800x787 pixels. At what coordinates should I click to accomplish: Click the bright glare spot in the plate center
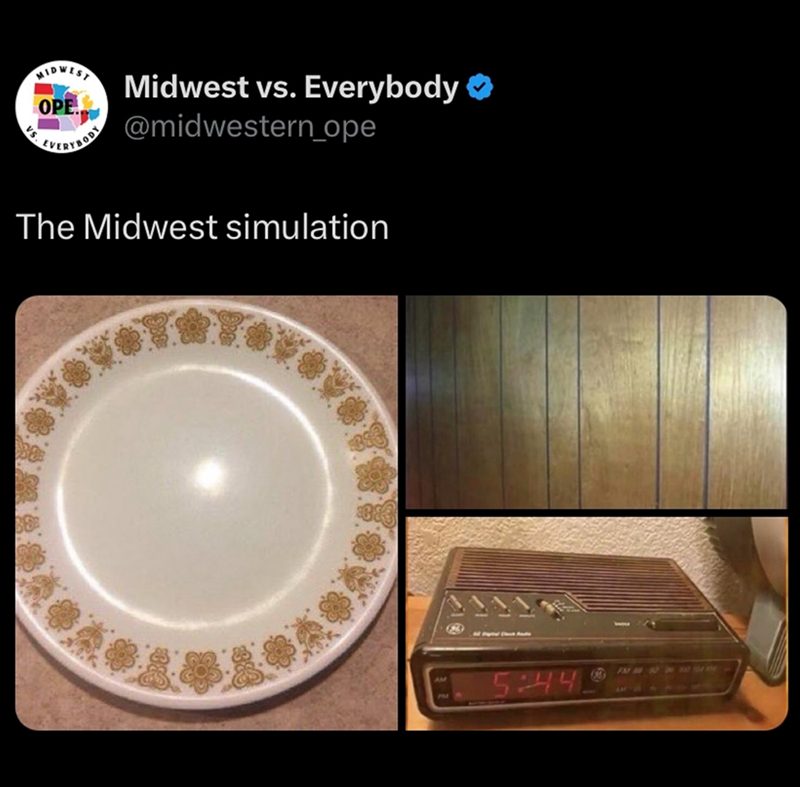(209, 475)
